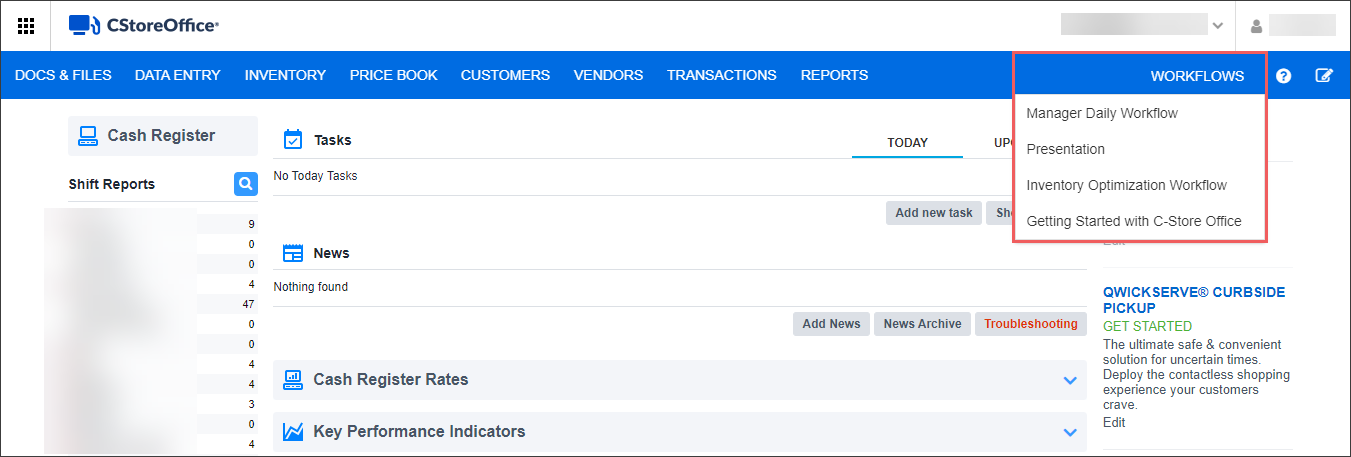Click the CStoreOffice logo
The height and width of the screenshot is (457, 1351).
pyautogui.click(x=144, y=26)
